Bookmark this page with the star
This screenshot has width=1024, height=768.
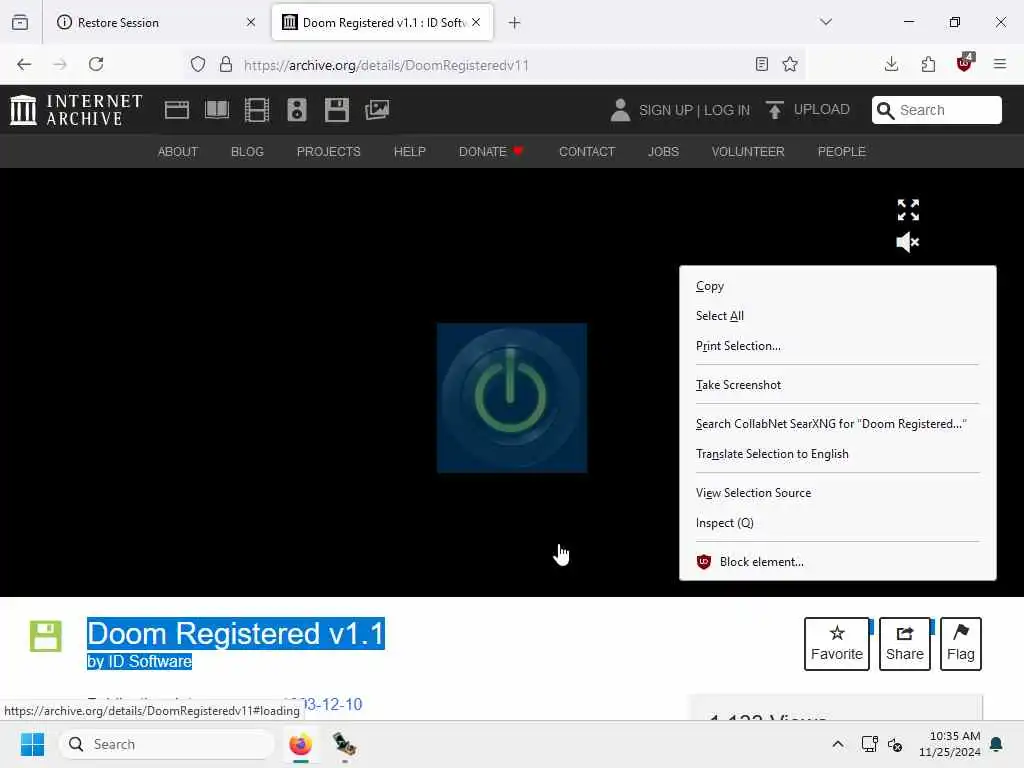click(x=790, y=64)
